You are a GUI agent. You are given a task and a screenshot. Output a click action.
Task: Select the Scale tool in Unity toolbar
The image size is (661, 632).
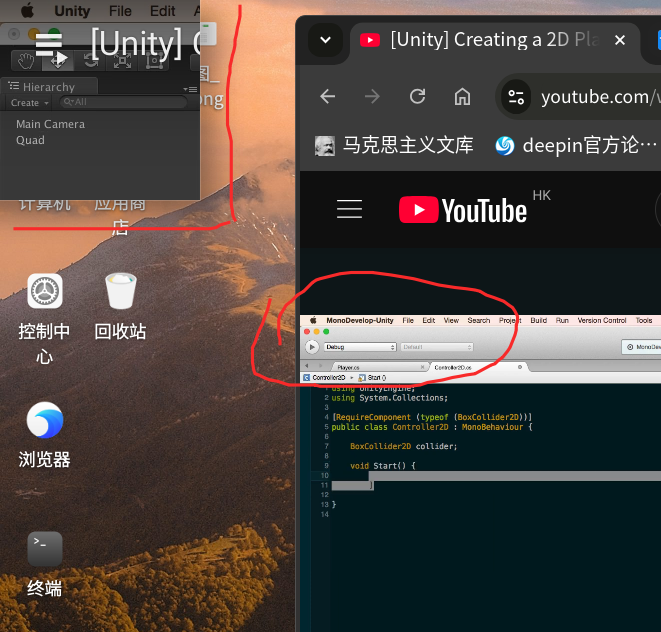122,61
